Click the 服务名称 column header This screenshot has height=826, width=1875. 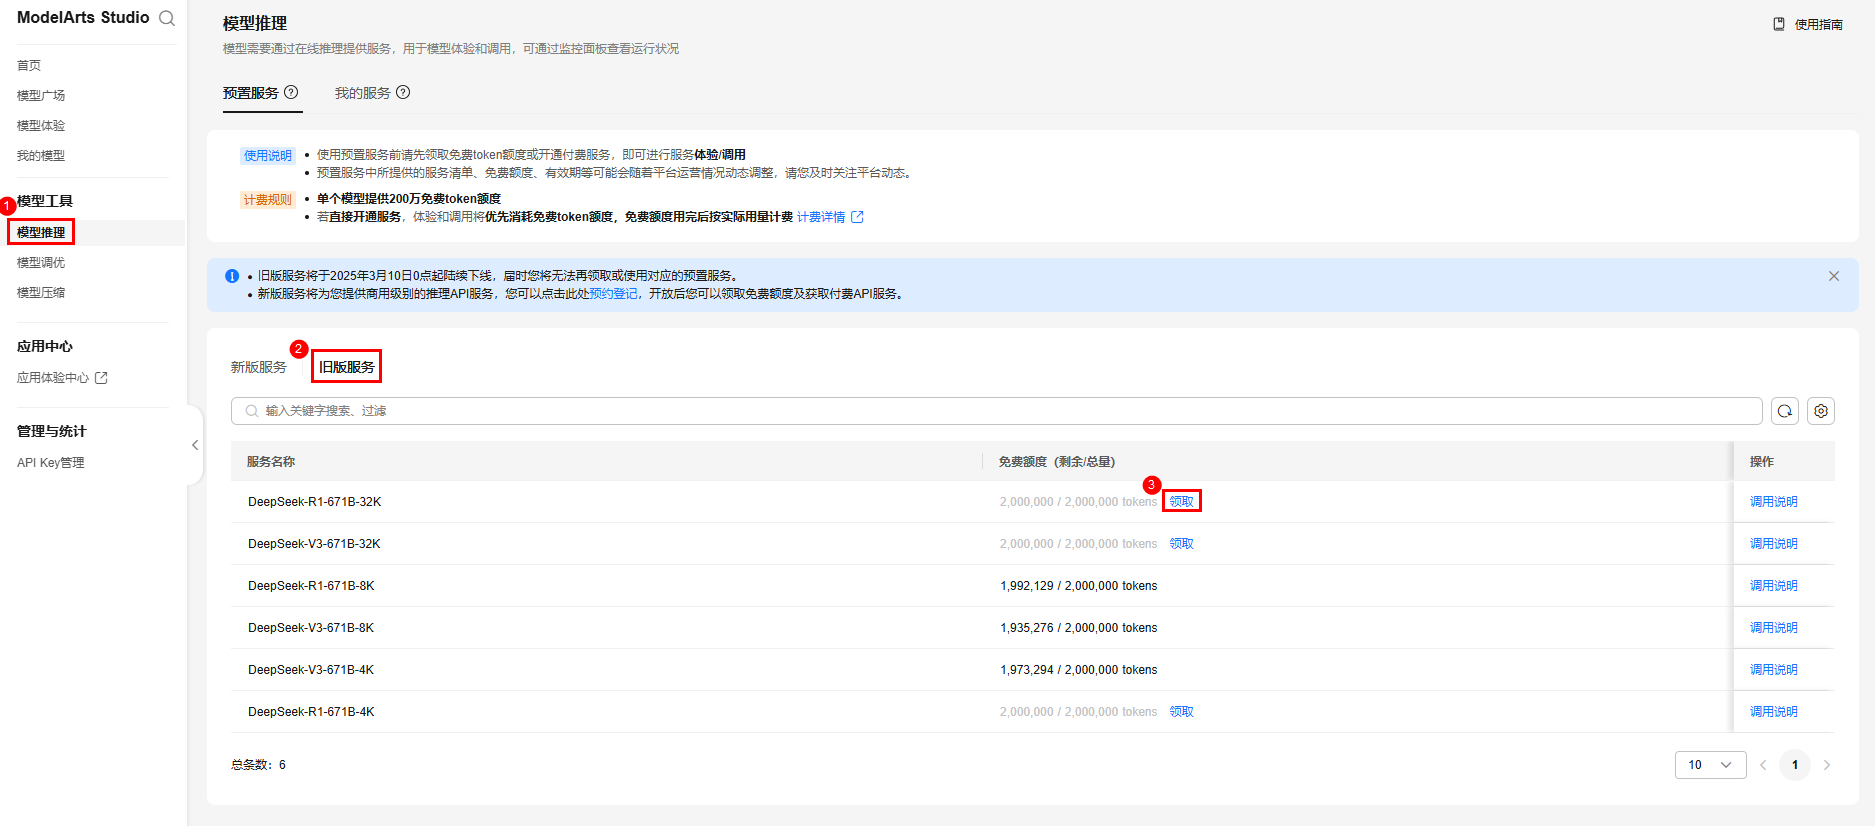click(x=271, y=462)
